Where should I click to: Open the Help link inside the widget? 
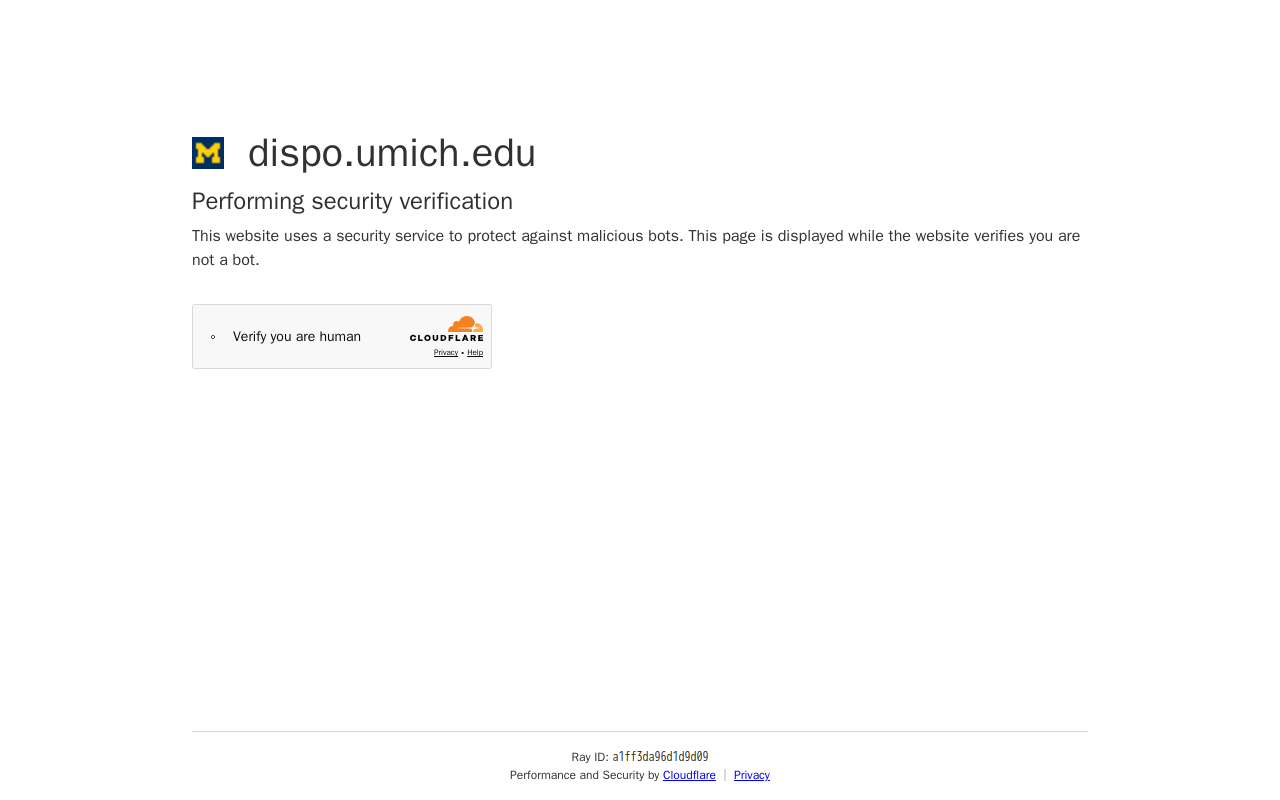coord(475,353)
